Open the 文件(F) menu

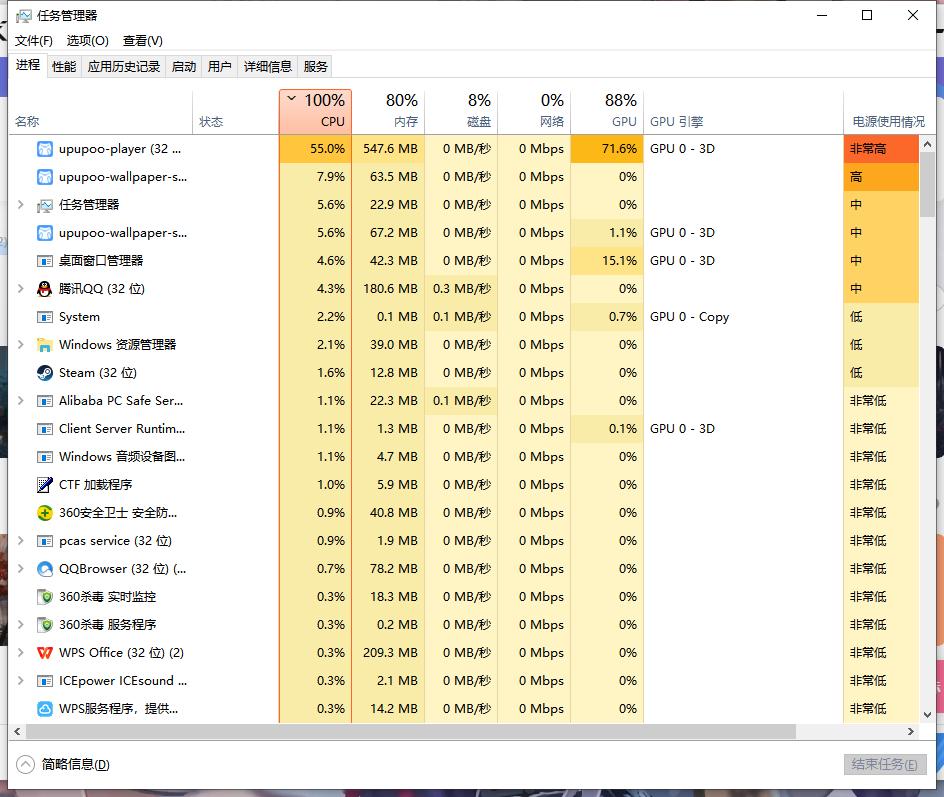click(x=34, y=40)
